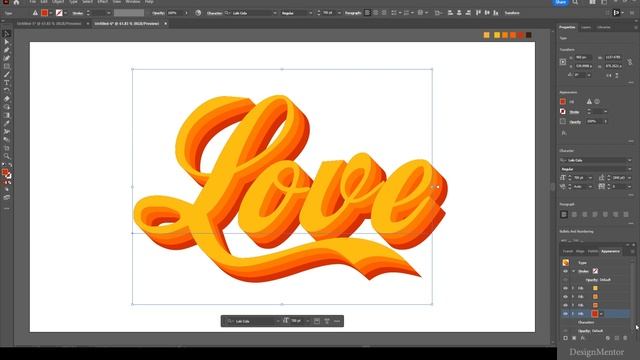Click Opacity link in control bar
Screen dimensions: 640x360
tap(158, 13)
